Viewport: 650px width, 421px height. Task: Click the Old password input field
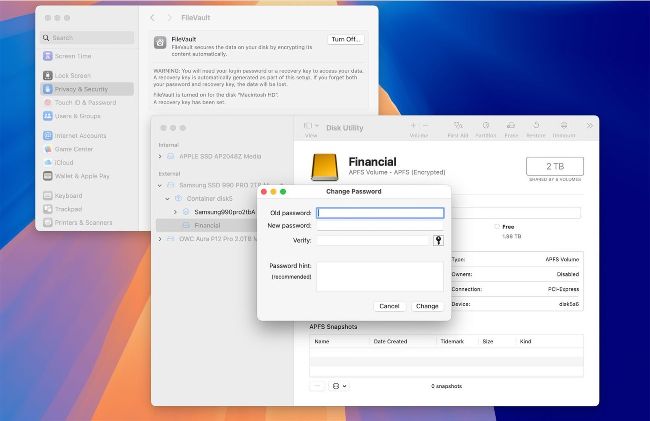tap(380, 213)
